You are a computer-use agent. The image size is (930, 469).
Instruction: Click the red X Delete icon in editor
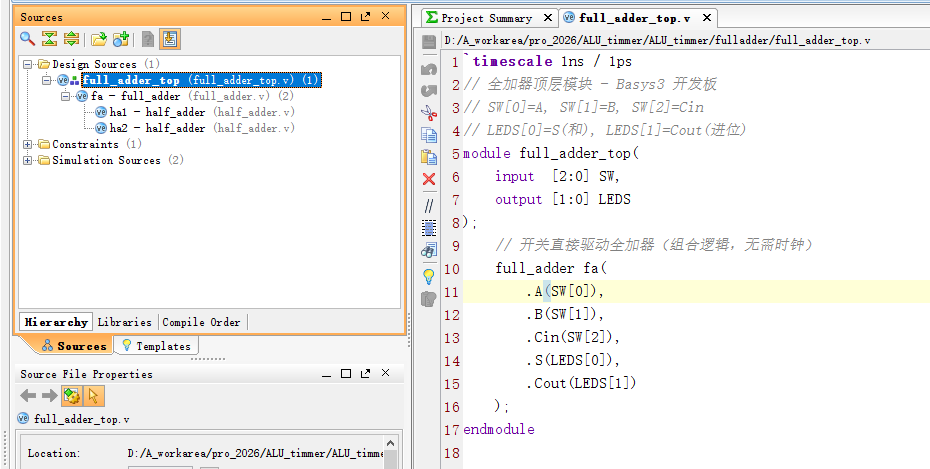[x=429, y=179]
